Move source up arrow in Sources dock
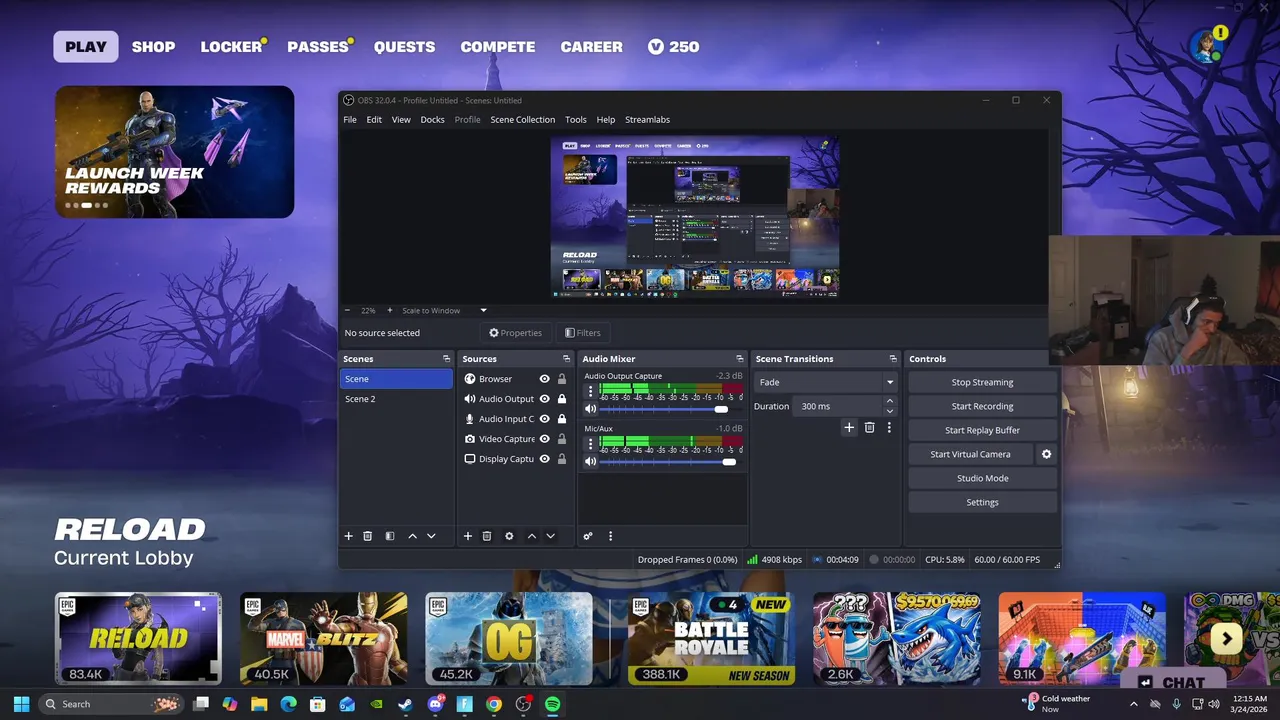The height and width of the screenshot is (720, 1280). 532,536
